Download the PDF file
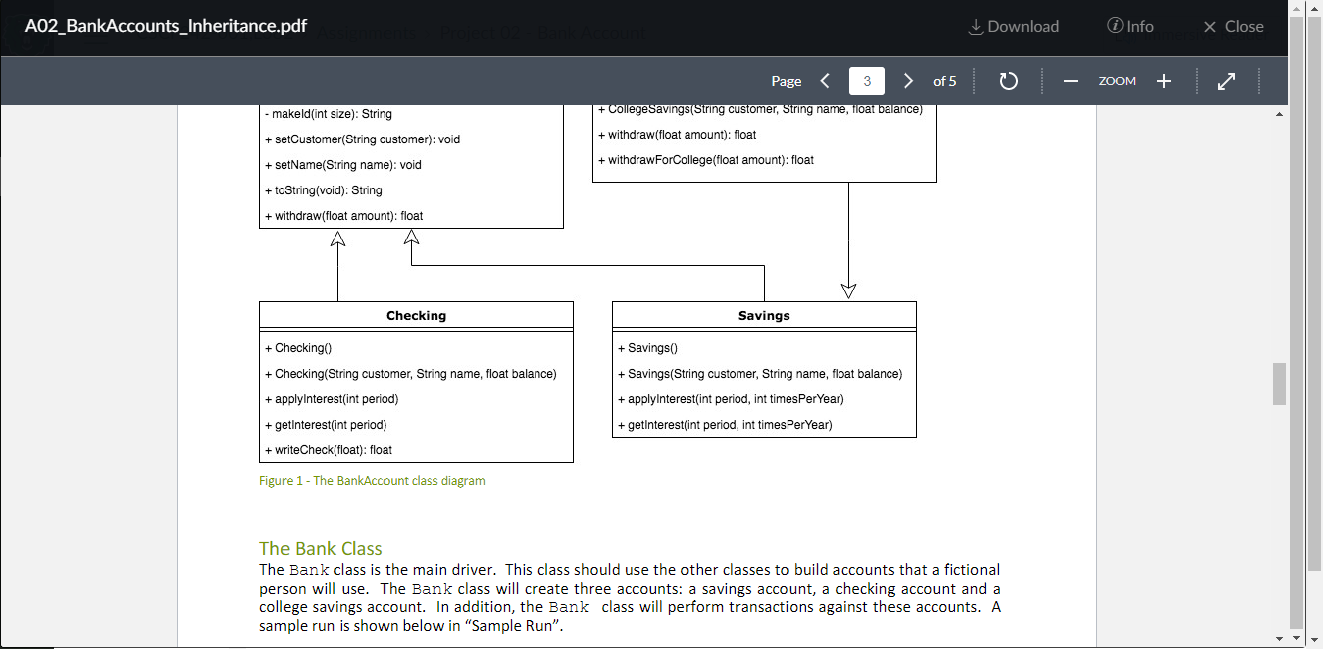 pyautogui.click(x=1014, y=27)
